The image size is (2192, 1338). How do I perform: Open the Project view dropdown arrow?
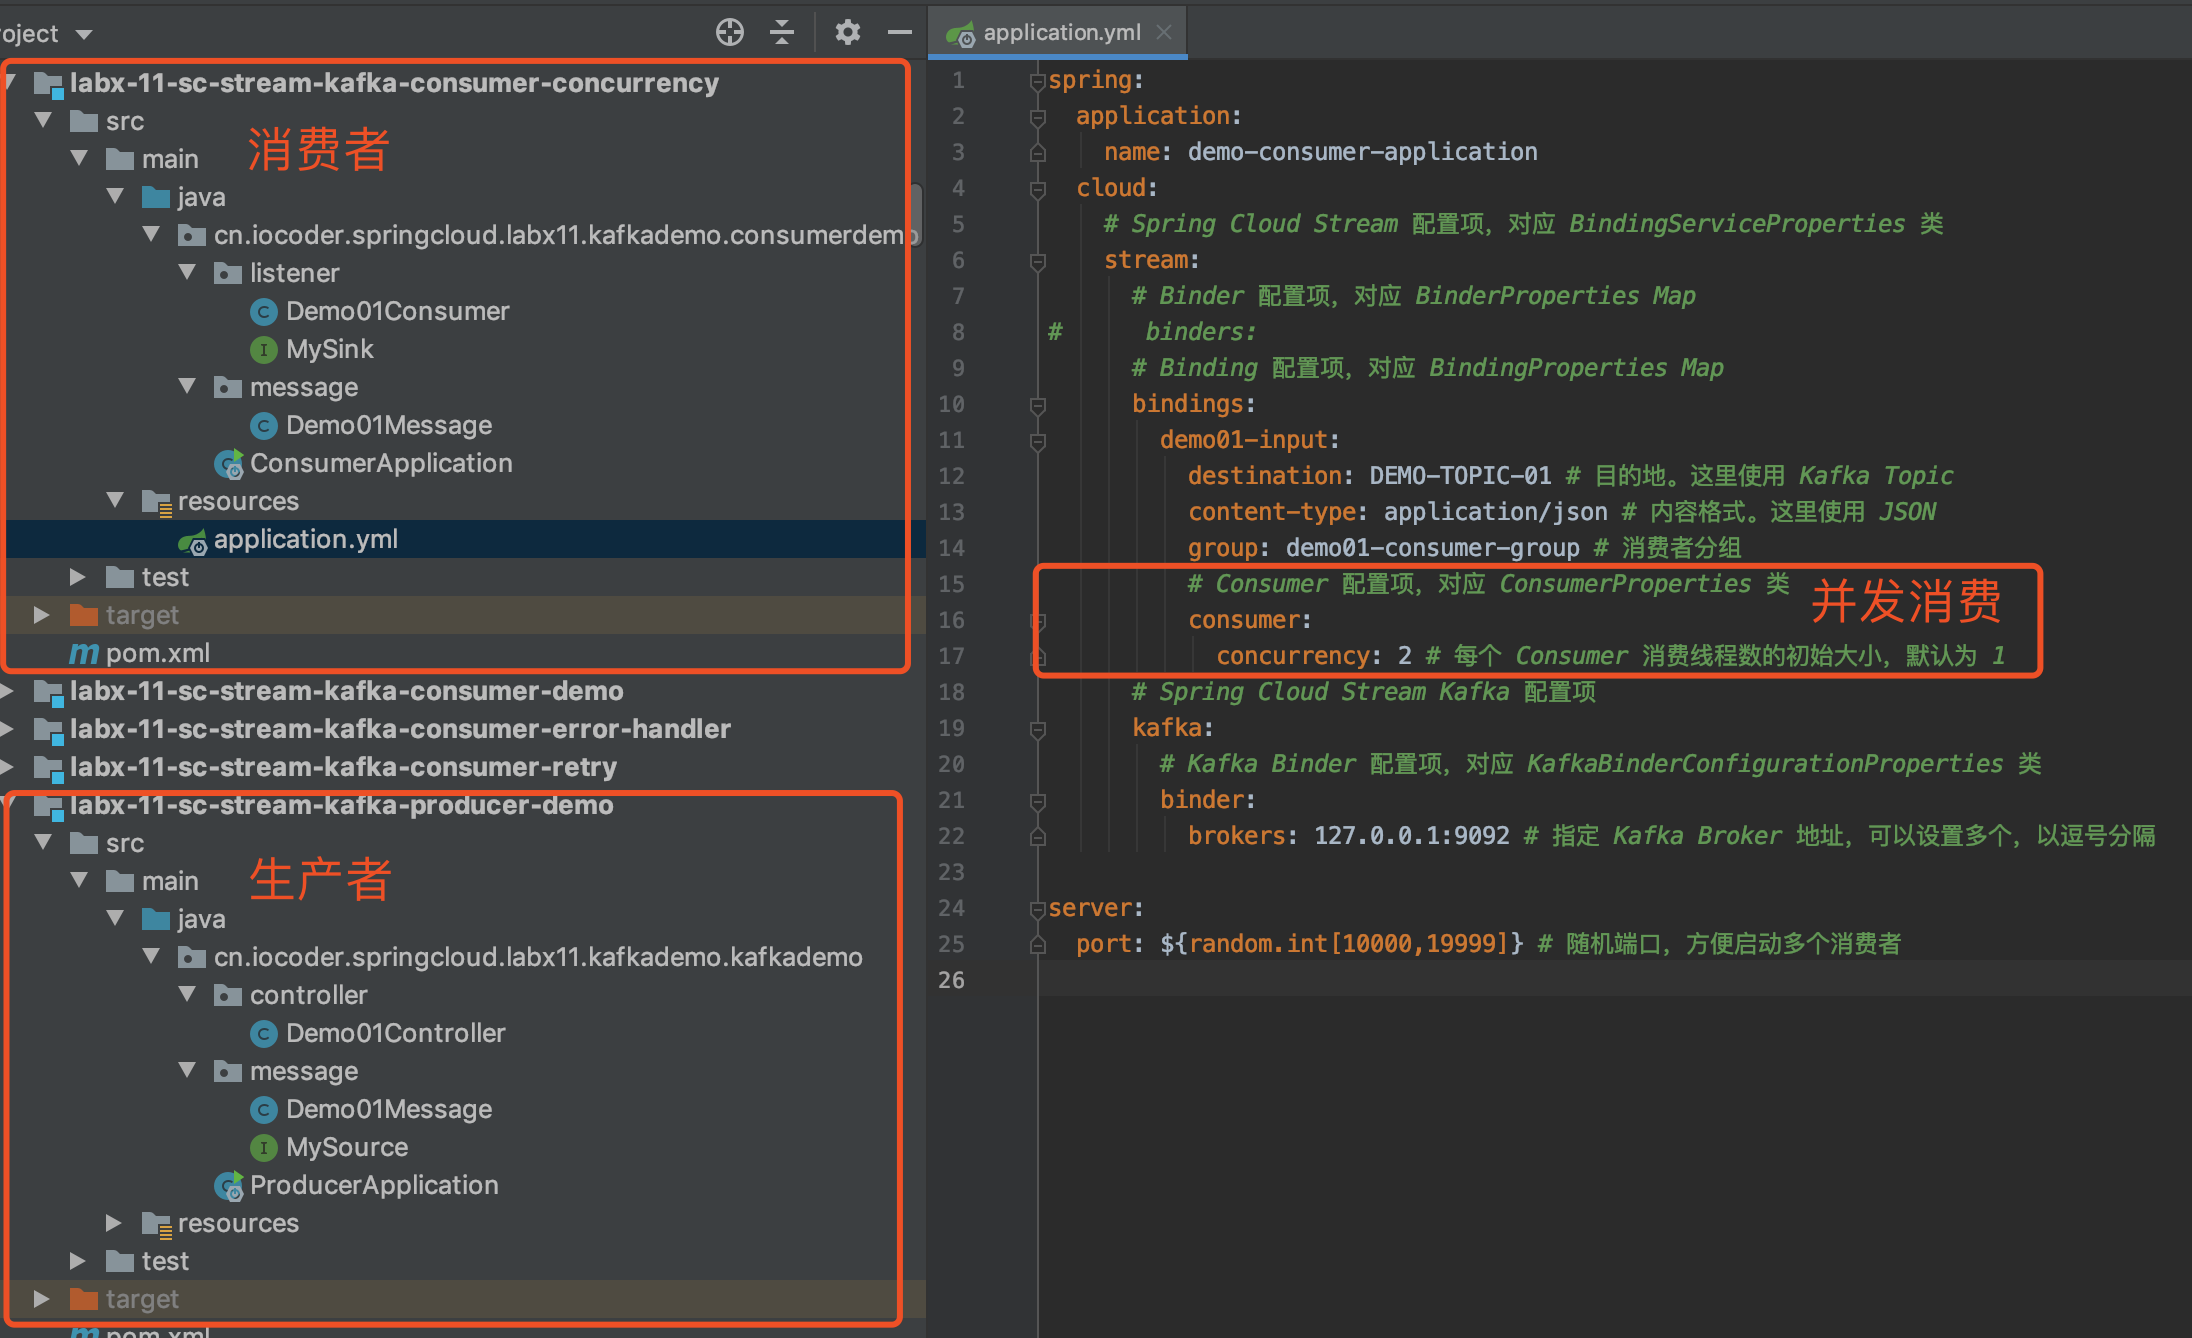click(x=84, y=35)
